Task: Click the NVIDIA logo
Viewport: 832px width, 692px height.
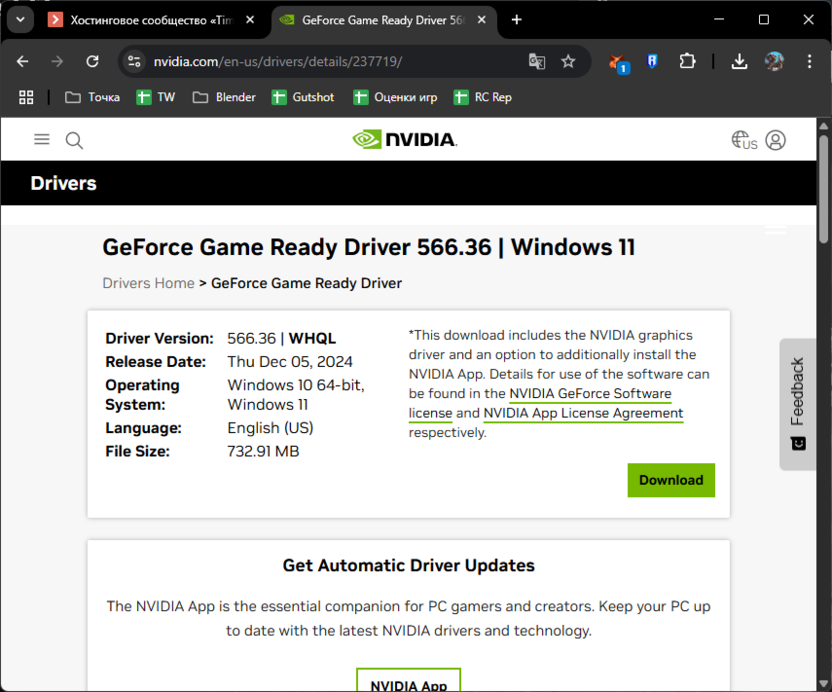Action: (x=405, y=140)
